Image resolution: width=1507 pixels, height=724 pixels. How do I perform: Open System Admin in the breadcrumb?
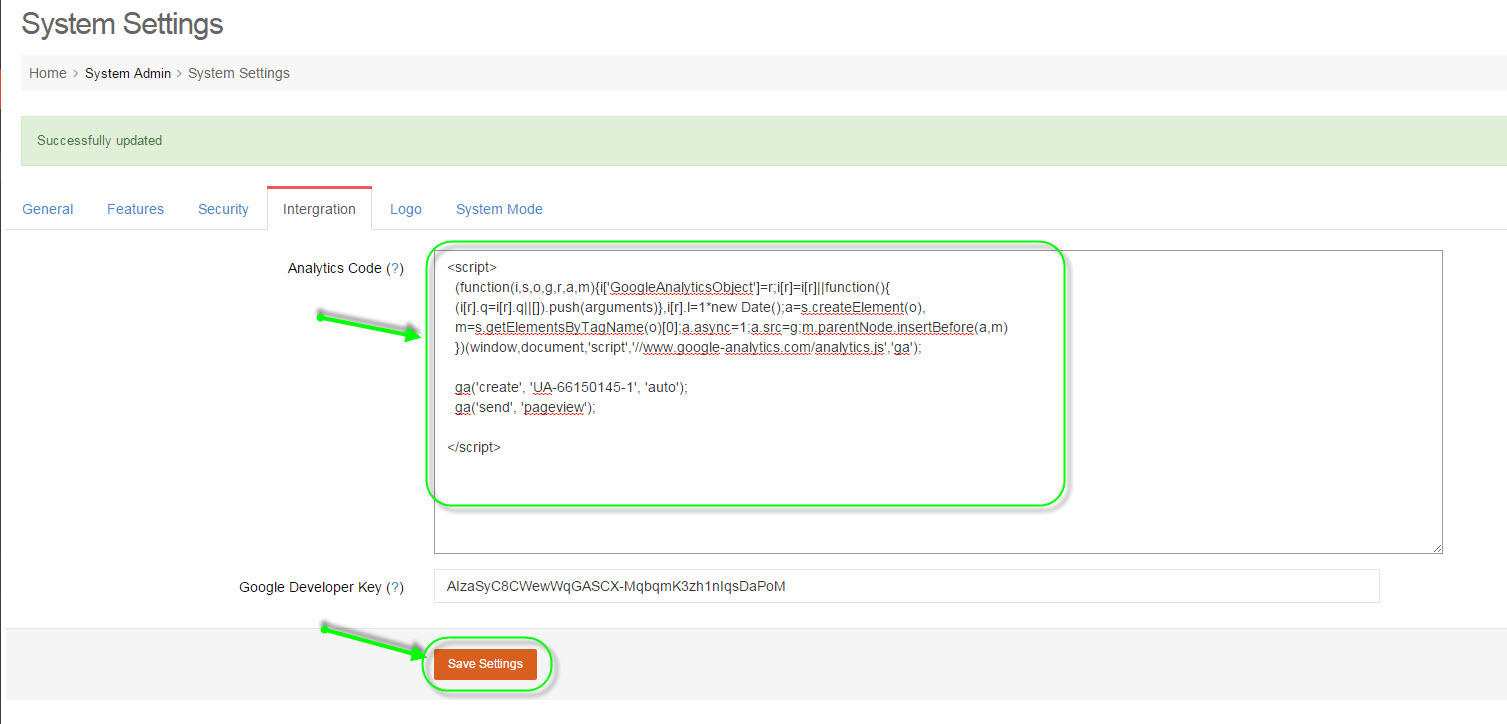pyautogui.click(x=128, y=73)
